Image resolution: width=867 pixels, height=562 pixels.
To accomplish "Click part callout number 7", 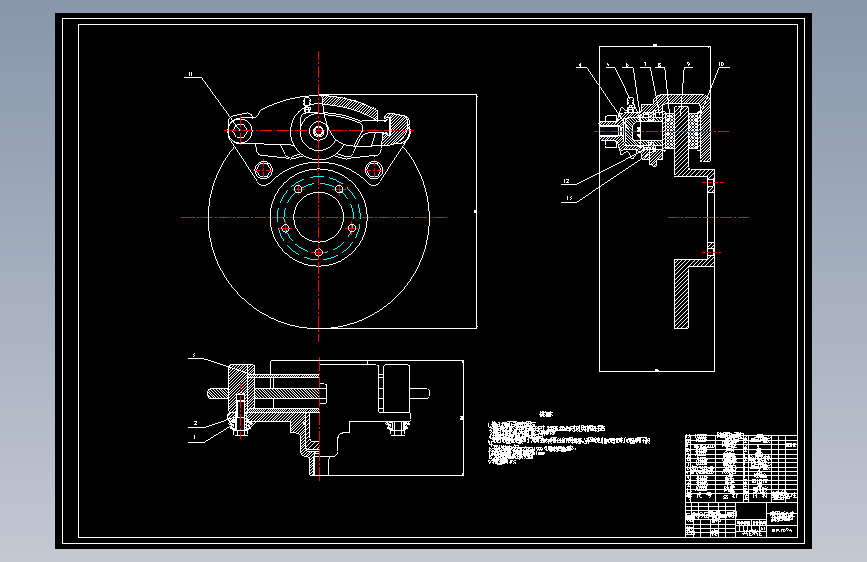I will pyautogui.click(x=645, y=65).
